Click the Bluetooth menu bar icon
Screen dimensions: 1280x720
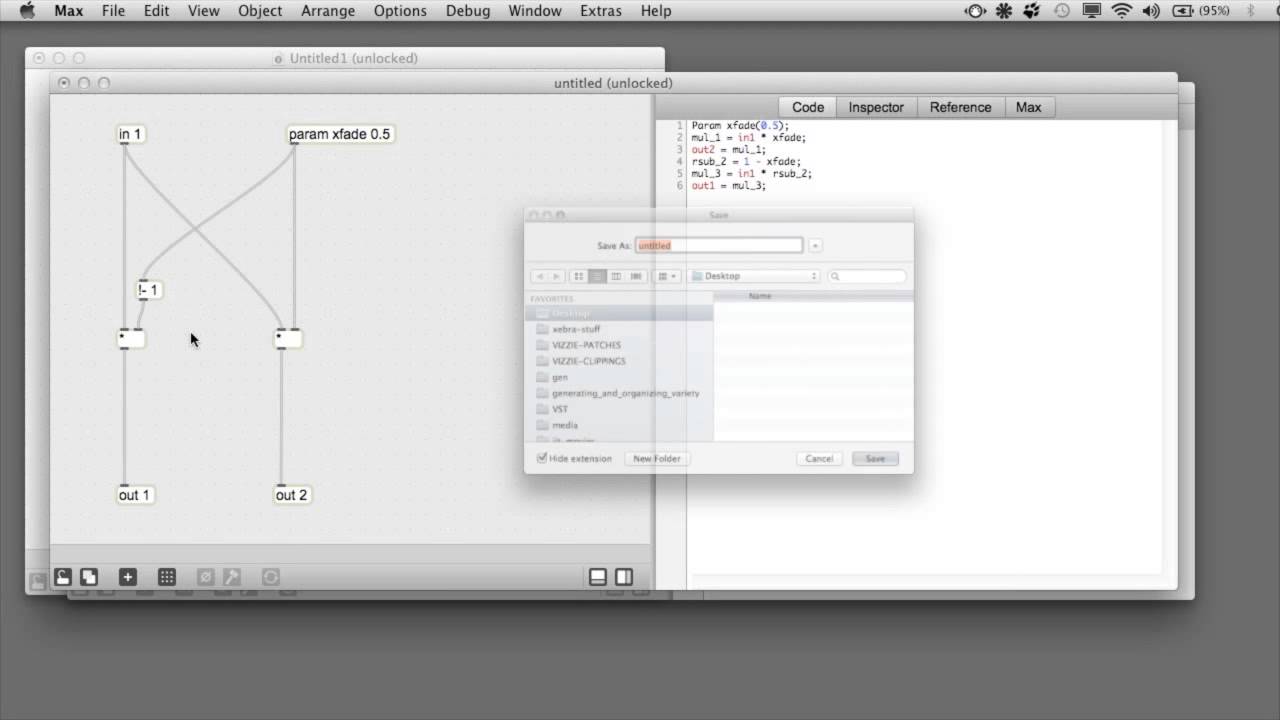[x=1250, y=11]
